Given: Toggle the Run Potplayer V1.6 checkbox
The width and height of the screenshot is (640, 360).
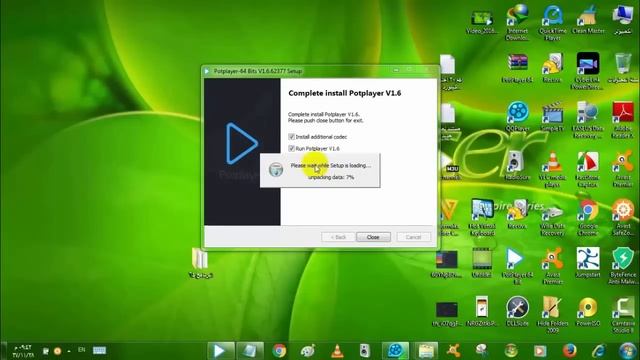Looking at the screenshot, I should point(291,149).
